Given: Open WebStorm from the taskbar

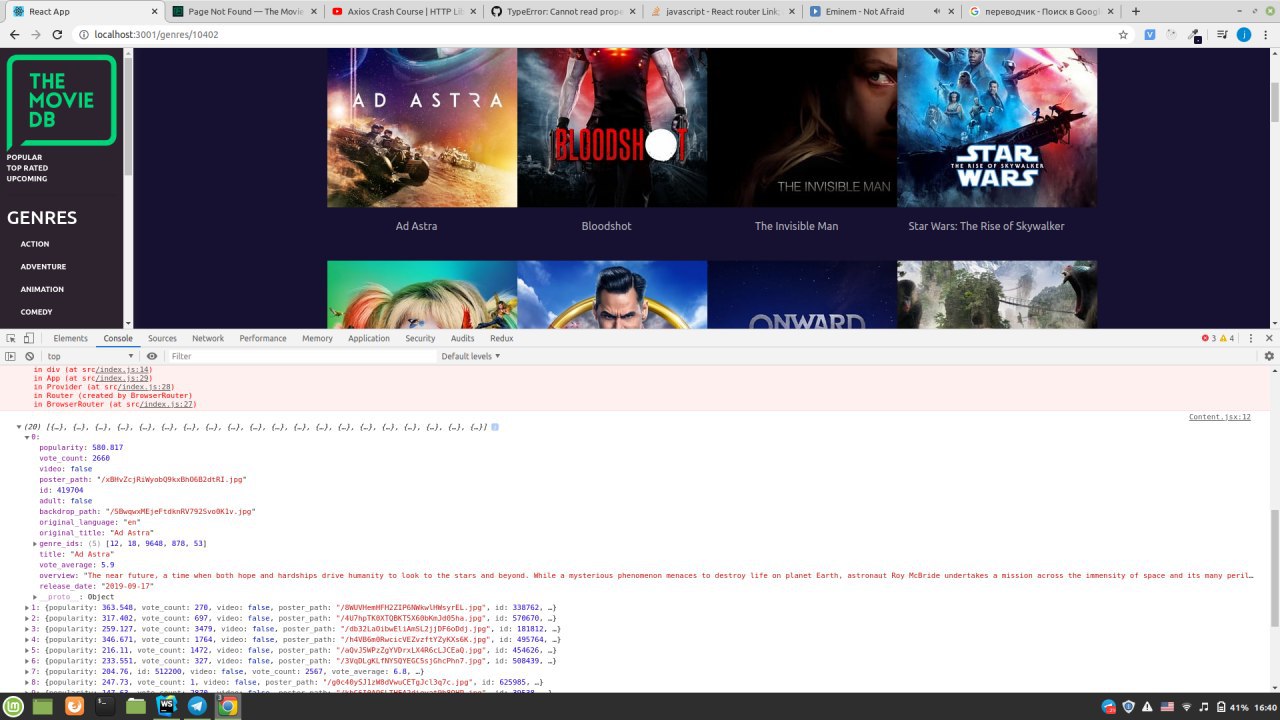Looking at the screenshot, I should pos(166,706).
